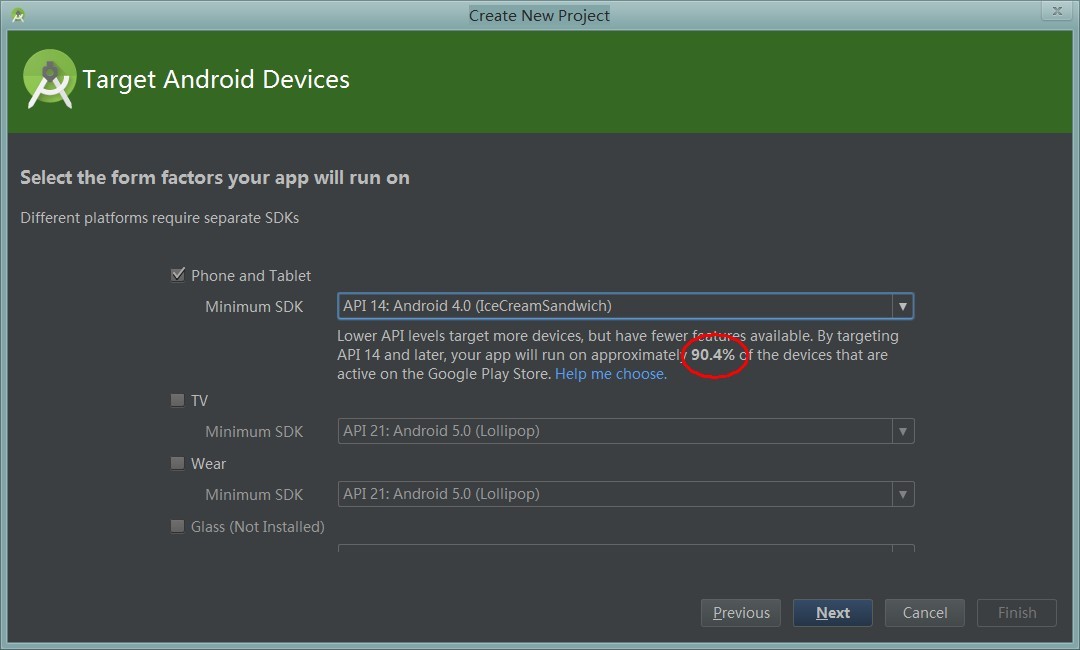Open the partially visible Glass SDK dropdown
The image size is (1080, 650).
click(x=625, y=548)
